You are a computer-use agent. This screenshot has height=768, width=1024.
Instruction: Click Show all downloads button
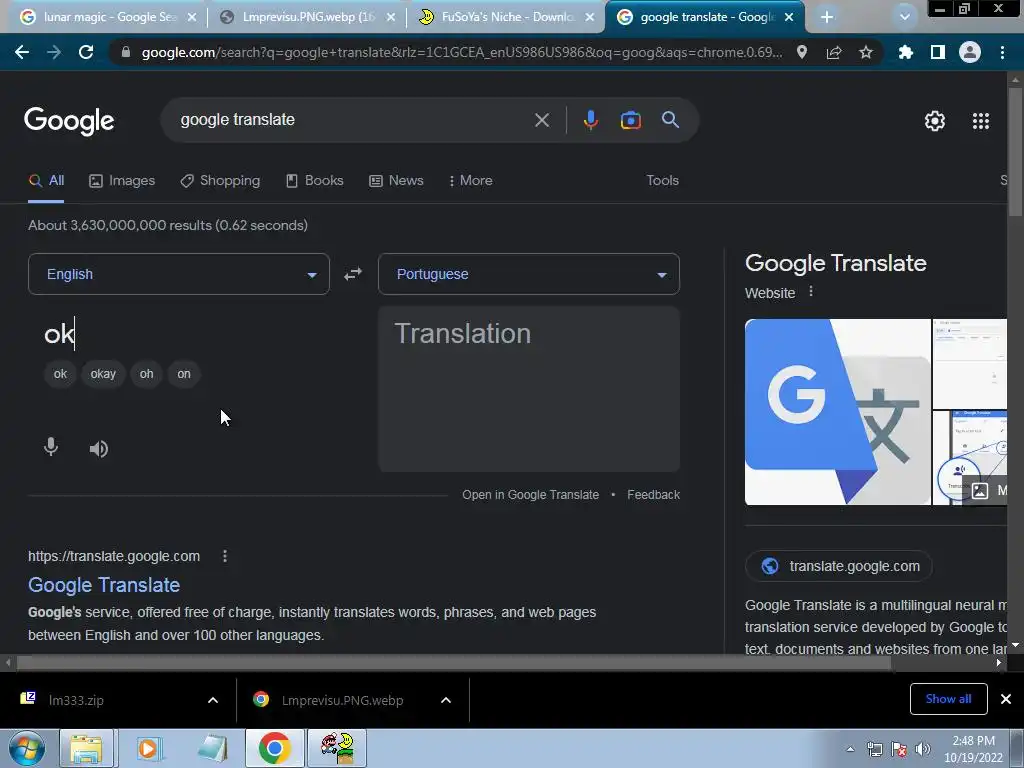coord(948,699)
